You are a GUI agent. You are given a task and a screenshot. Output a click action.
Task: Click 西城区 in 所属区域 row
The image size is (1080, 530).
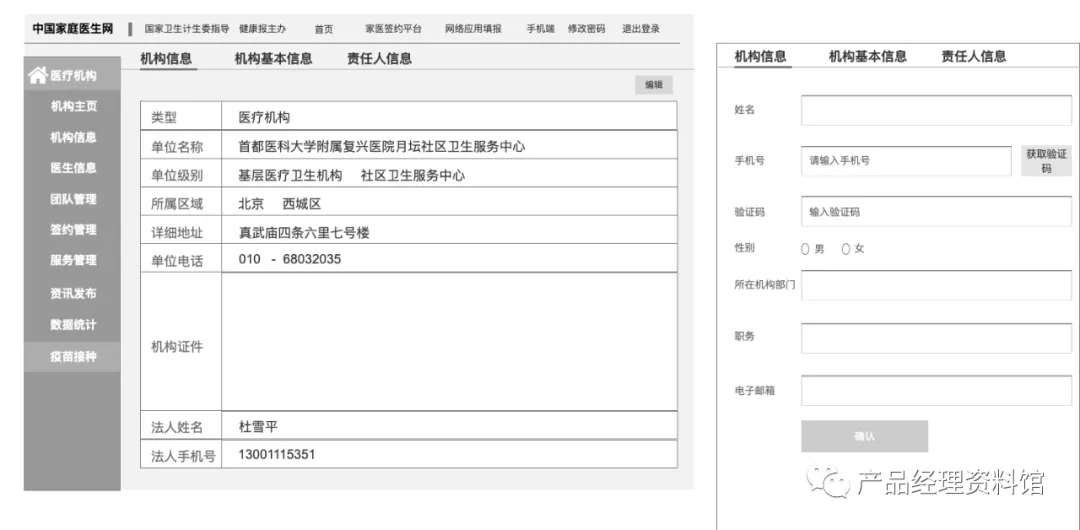[302, 204]
